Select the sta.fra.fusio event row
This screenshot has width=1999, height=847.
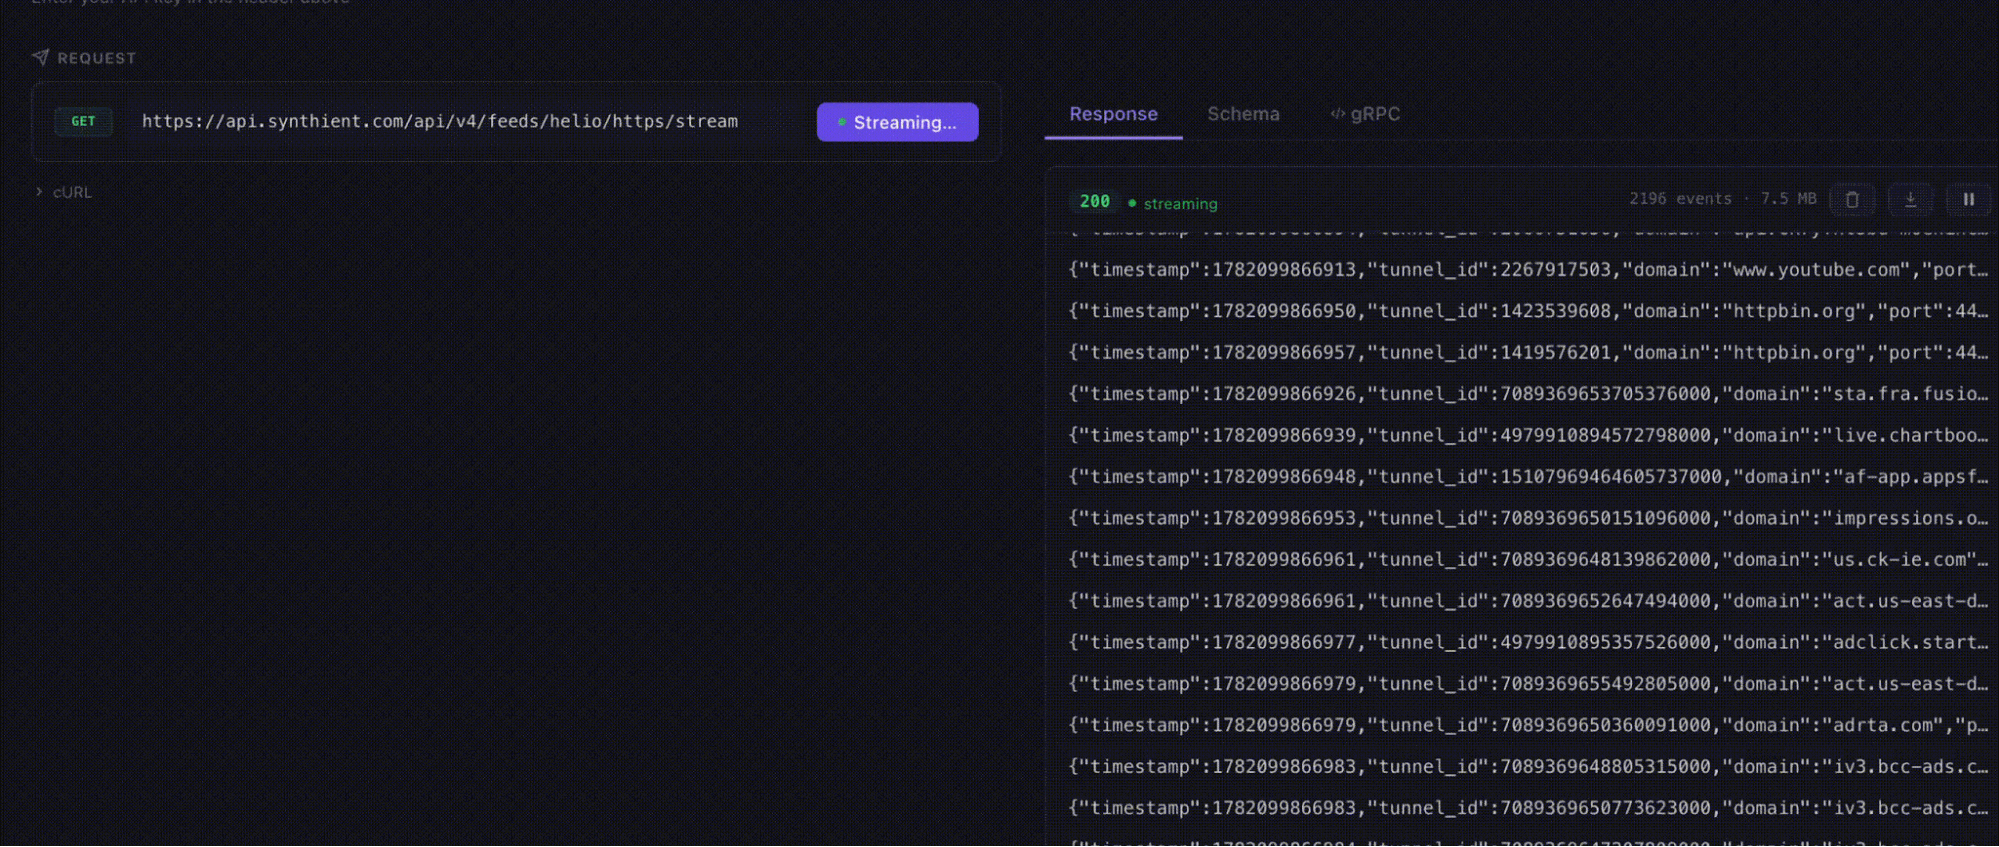point(1528,394)
